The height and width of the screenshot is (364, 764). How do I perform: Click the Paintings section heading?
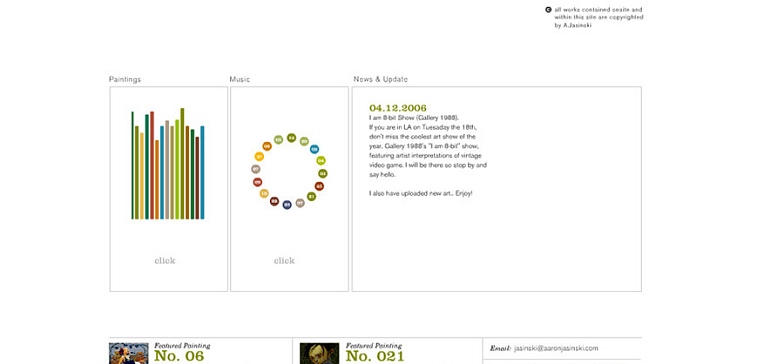125,79
